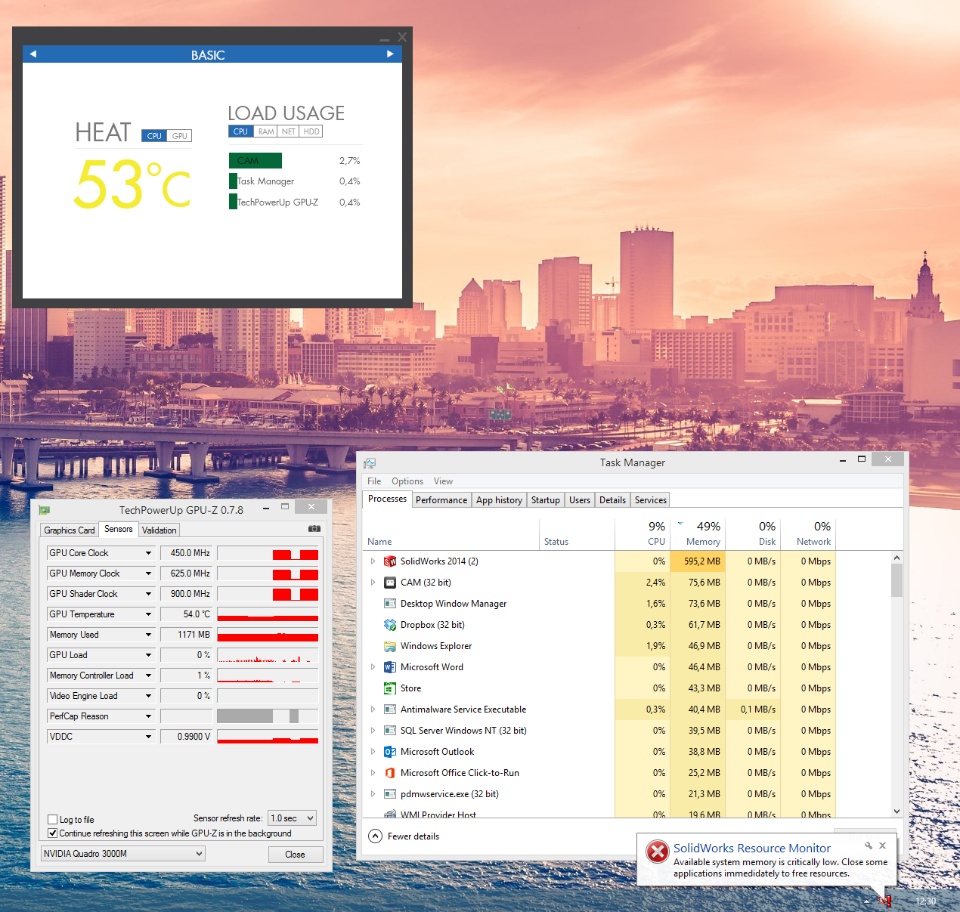Take a GPU-Z screenshot with camera icon
Viewport: 960px width, 912px height.
point(314,528)
